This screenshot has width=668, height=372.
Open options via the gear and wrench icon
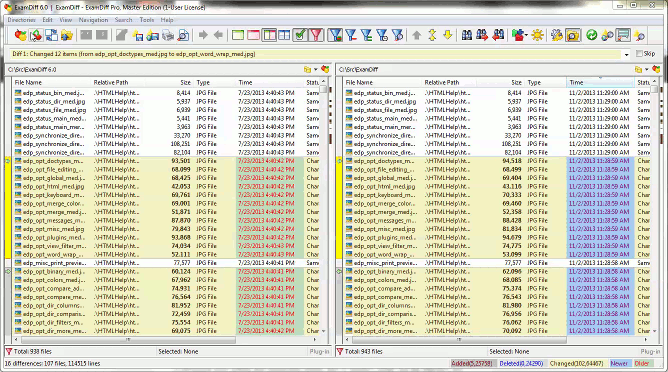pyautogui.click(x=557, y=35)
